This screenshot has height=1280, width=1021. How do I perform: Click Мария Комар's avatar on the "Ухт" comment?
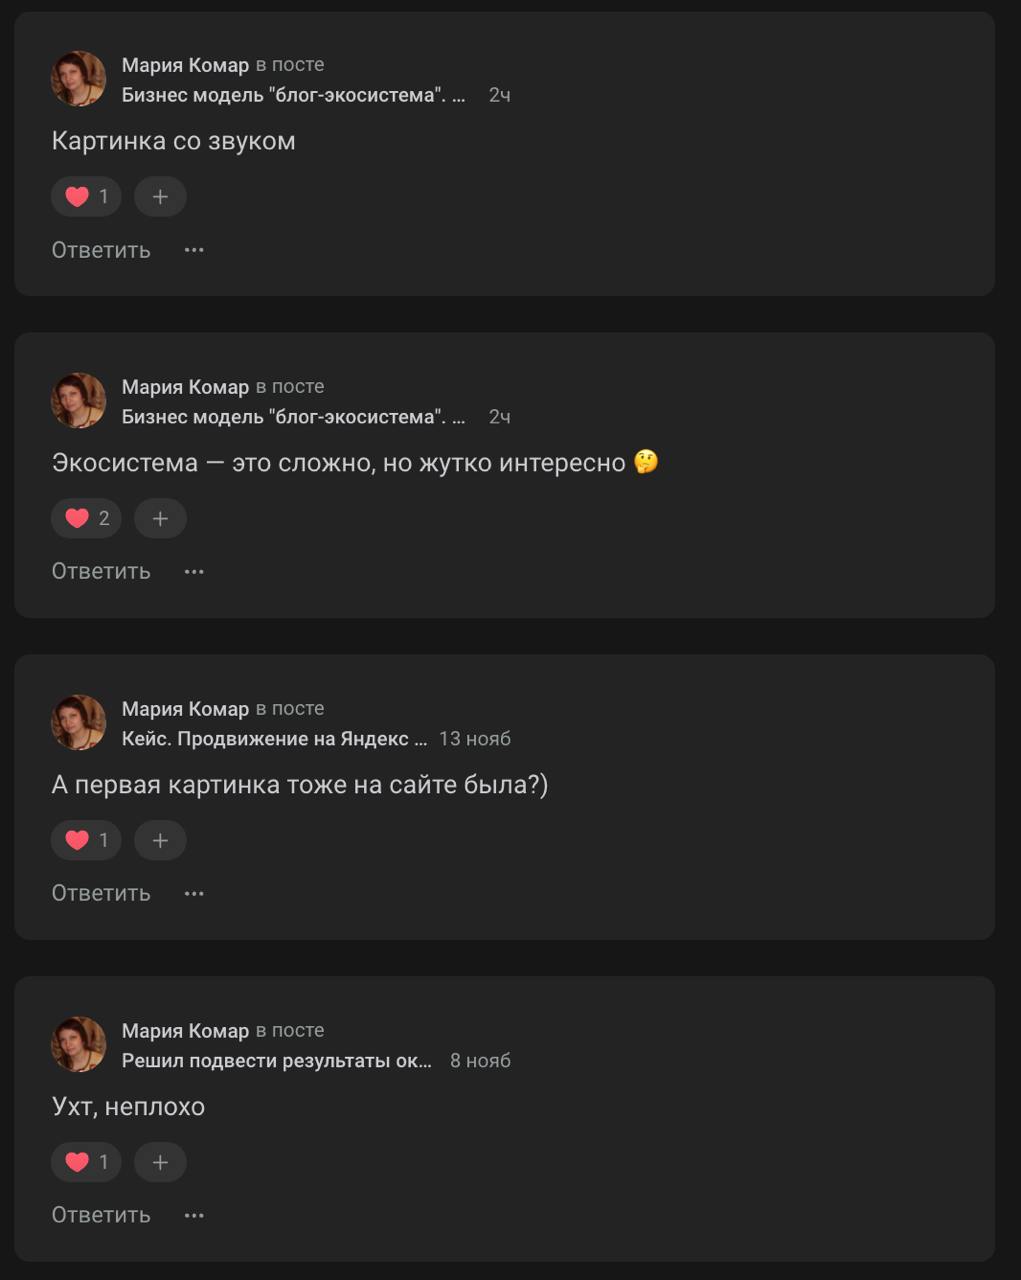click(x=78, y=1044)
